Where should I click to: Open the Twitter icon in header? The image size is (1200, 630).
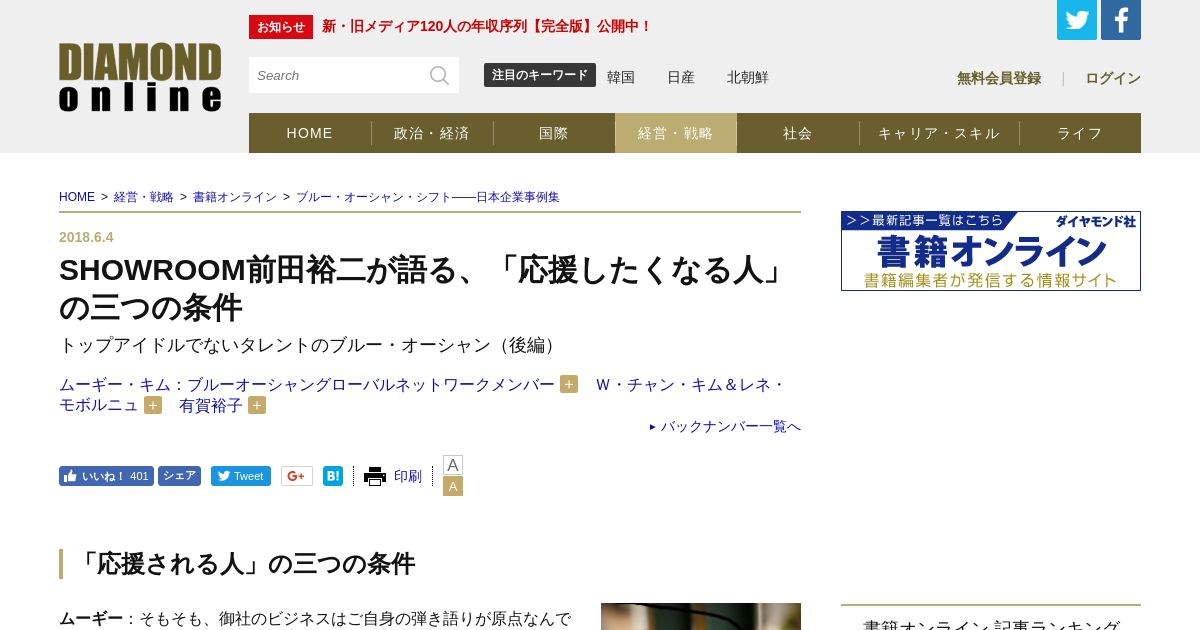pos(1077,20)
